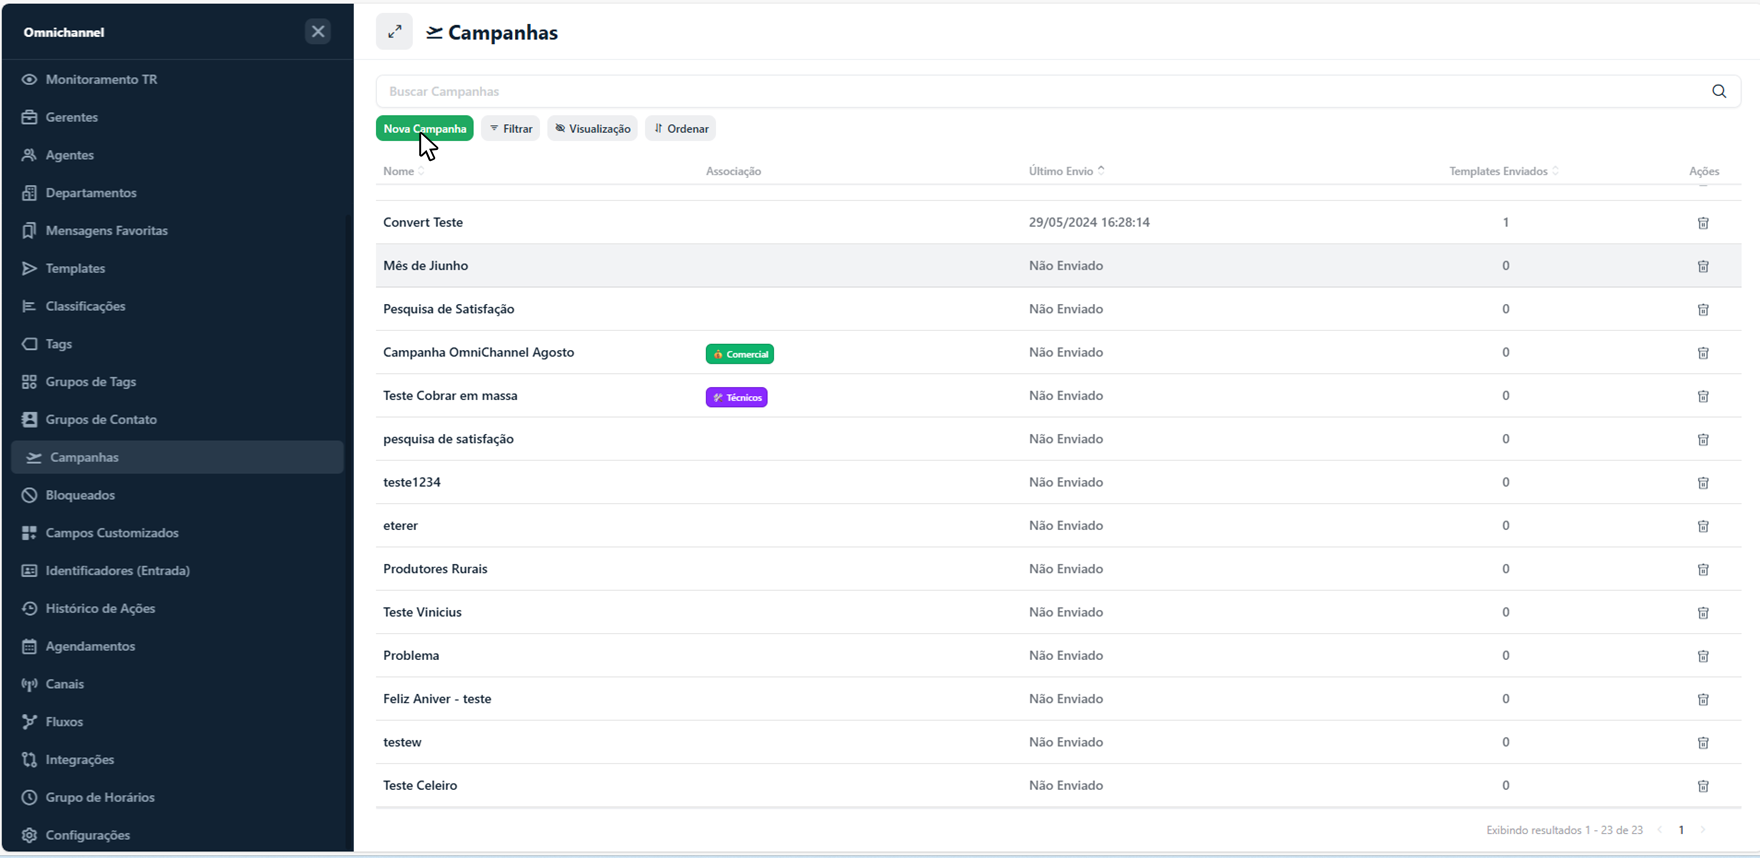Click the Bloqueados ban icon
Image resolution: width=1760 pixels, height=858 pixels.
coord(29,495)
